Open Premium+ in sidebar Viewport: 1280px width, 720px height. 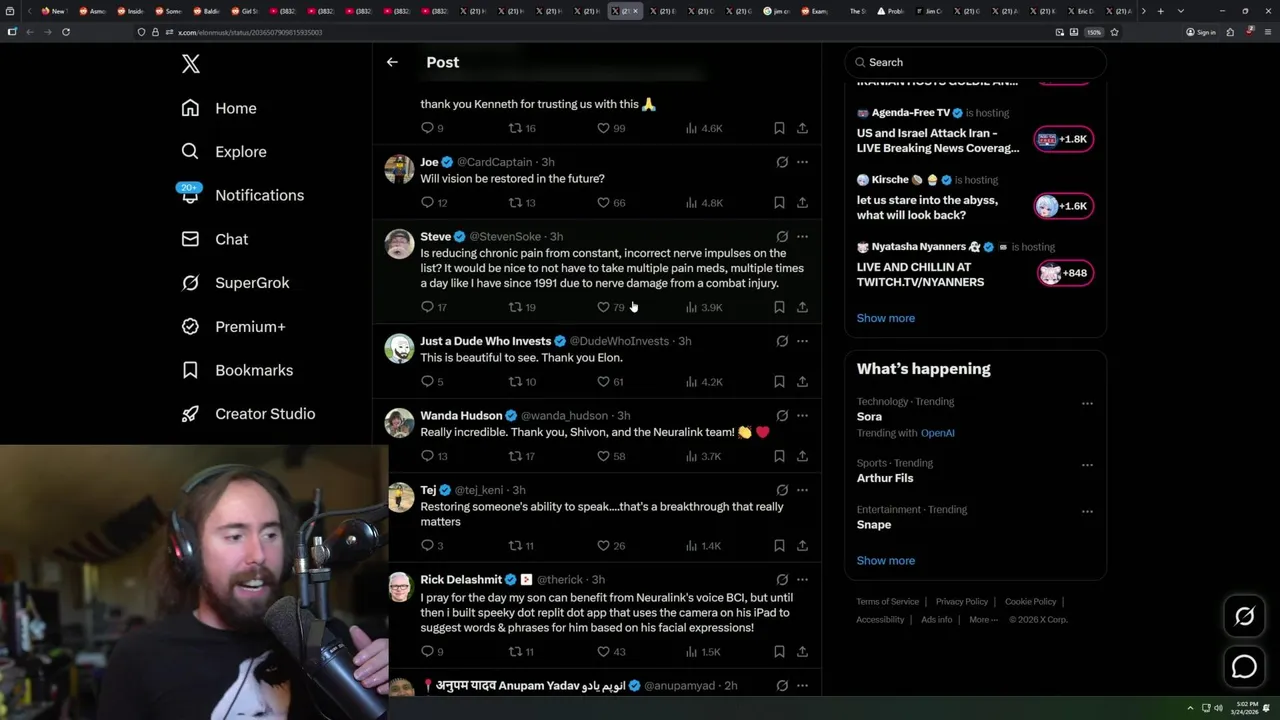(x=233, y=326)
